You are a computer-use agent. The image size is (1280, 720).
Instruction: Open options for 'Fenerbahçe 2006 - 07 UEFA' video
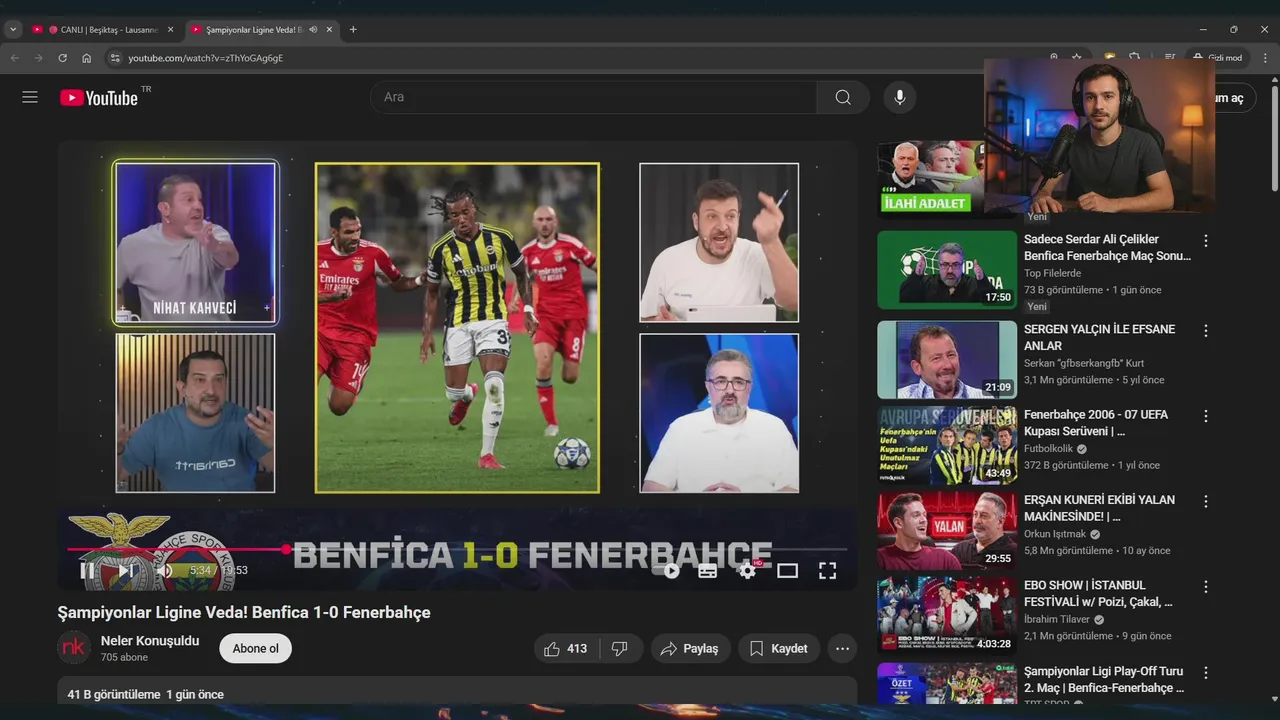[1206, 416]
